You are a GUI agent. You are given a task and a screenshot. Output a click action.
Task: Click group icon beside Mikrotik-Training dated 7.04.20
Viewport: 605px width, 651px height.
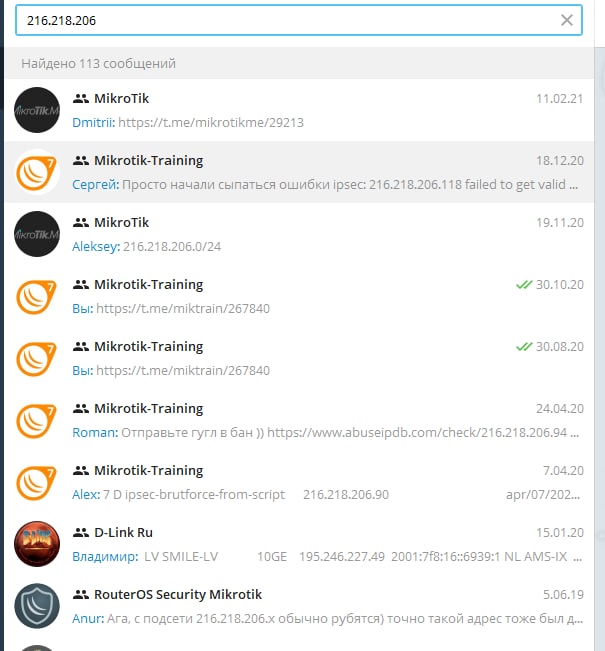(x=81, y=471)
